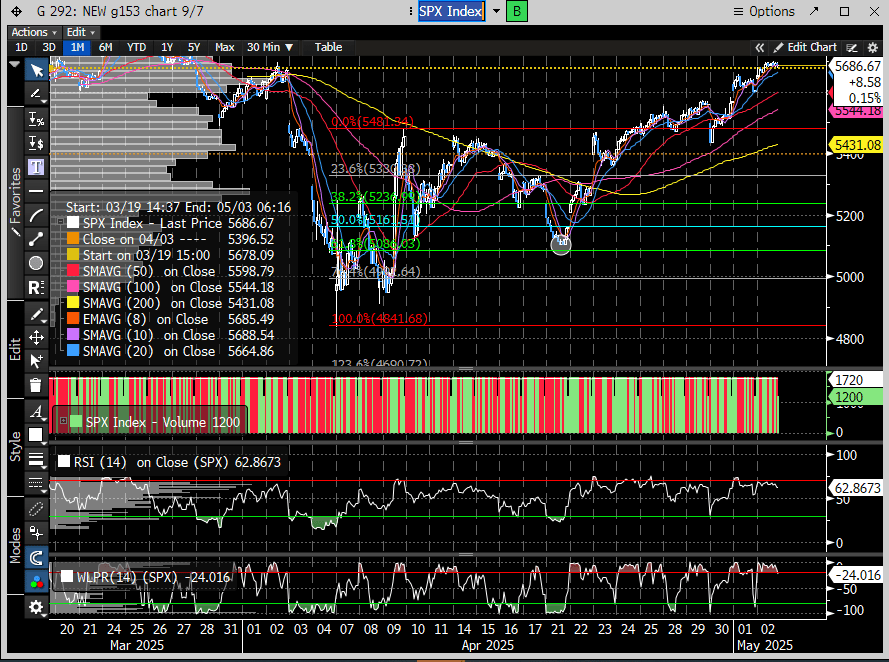Select the horizontal line tool

tap(36, 191)
